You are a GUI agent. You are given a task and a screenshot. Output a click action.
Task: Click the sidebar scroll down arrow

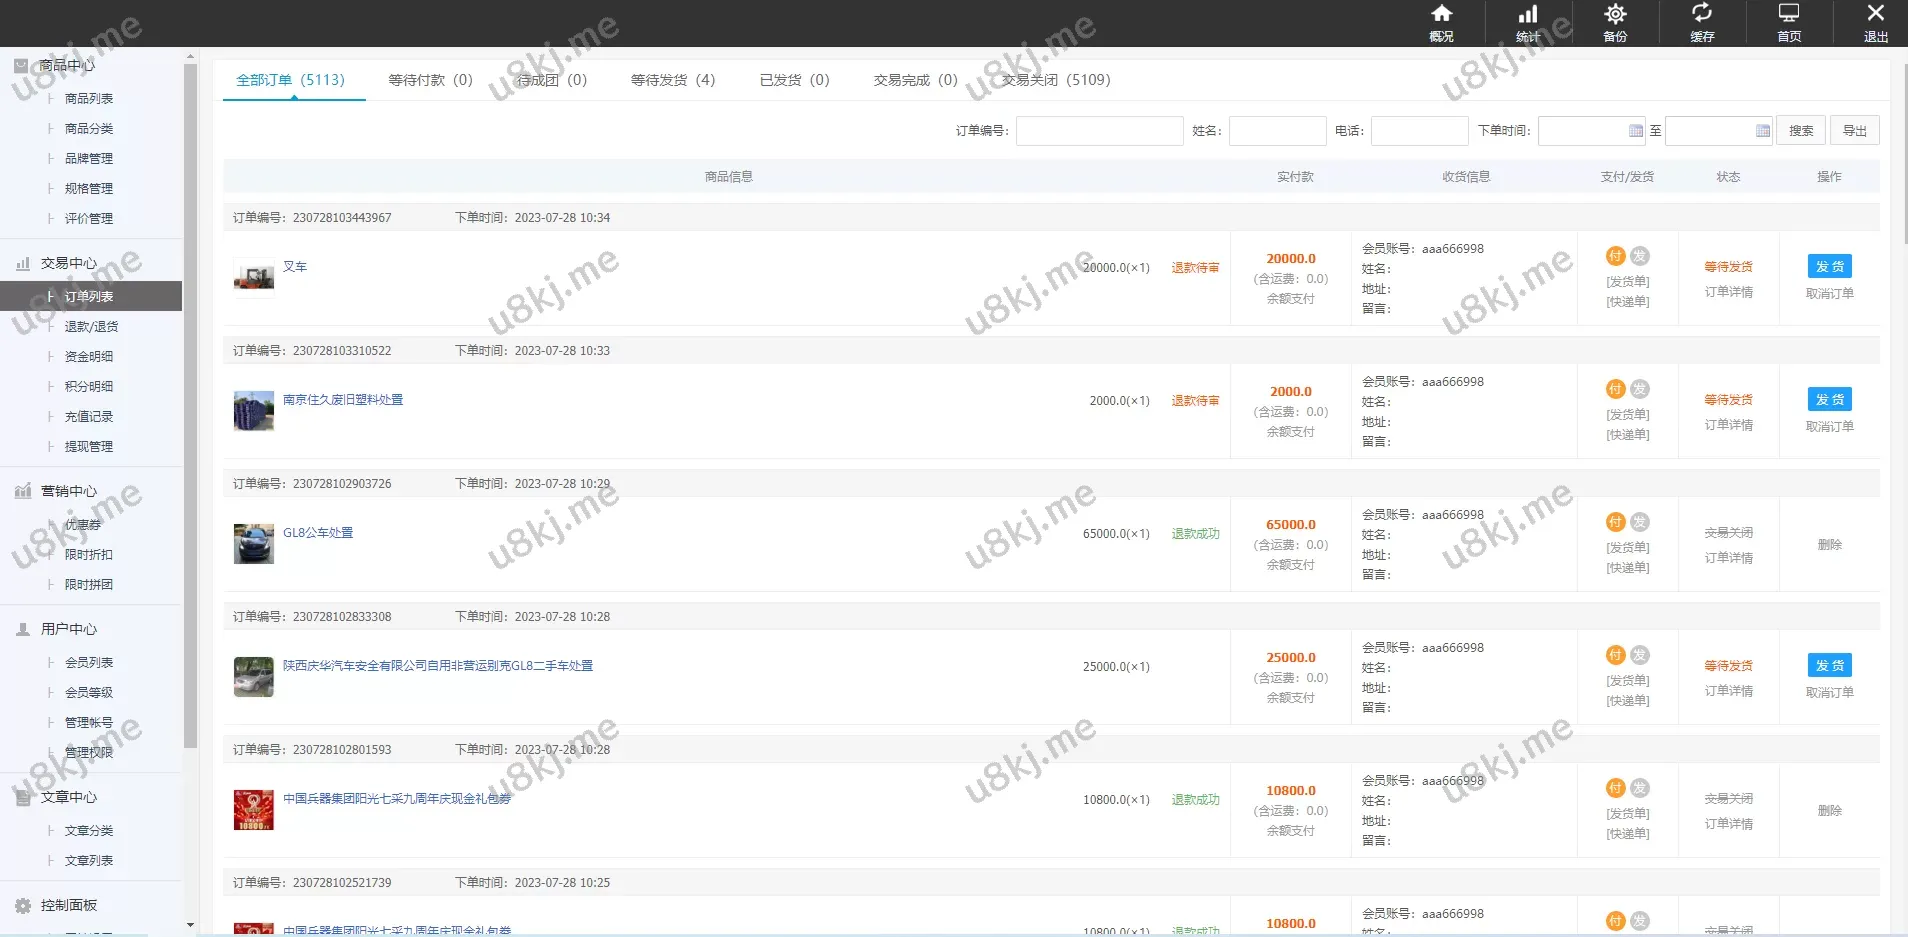tap(190, 925)
